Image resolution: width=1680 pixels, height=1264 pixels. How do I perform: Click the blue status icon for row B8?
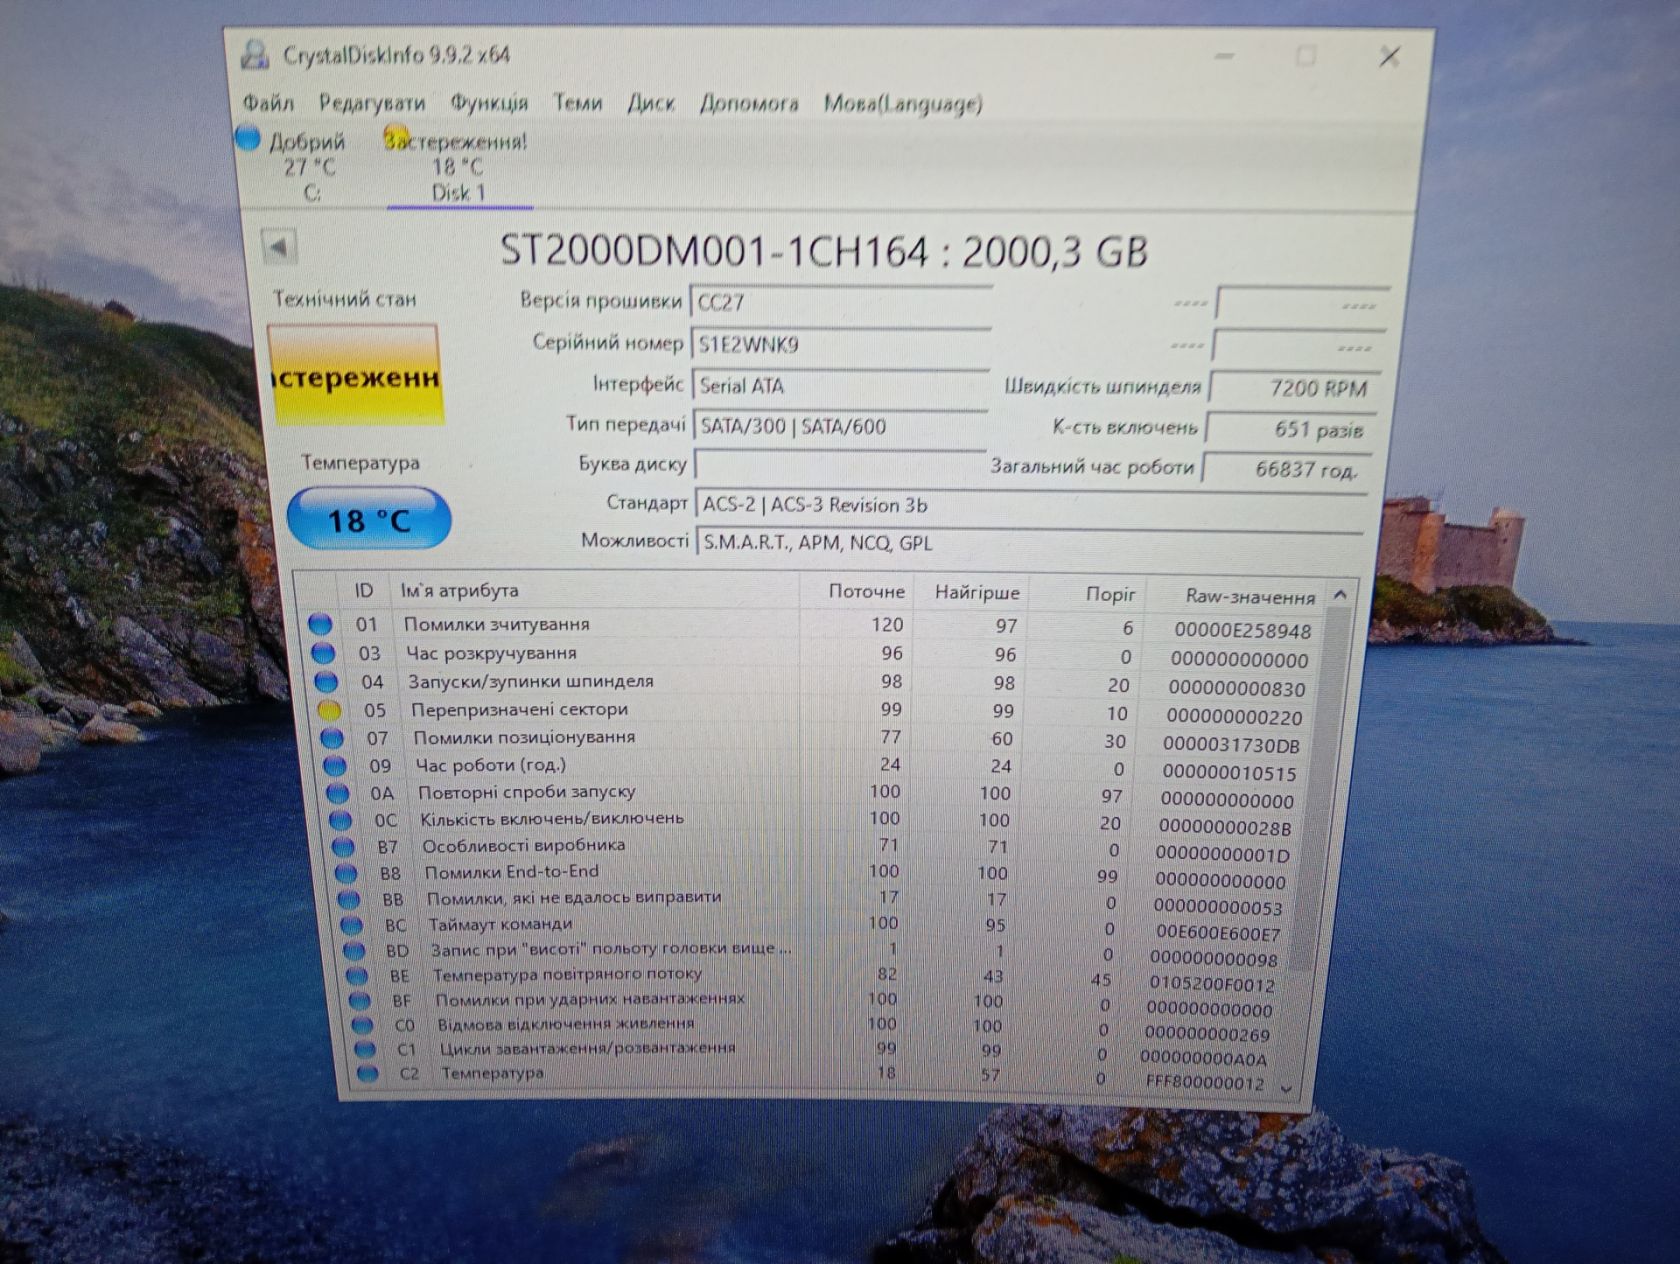(347, 873)
